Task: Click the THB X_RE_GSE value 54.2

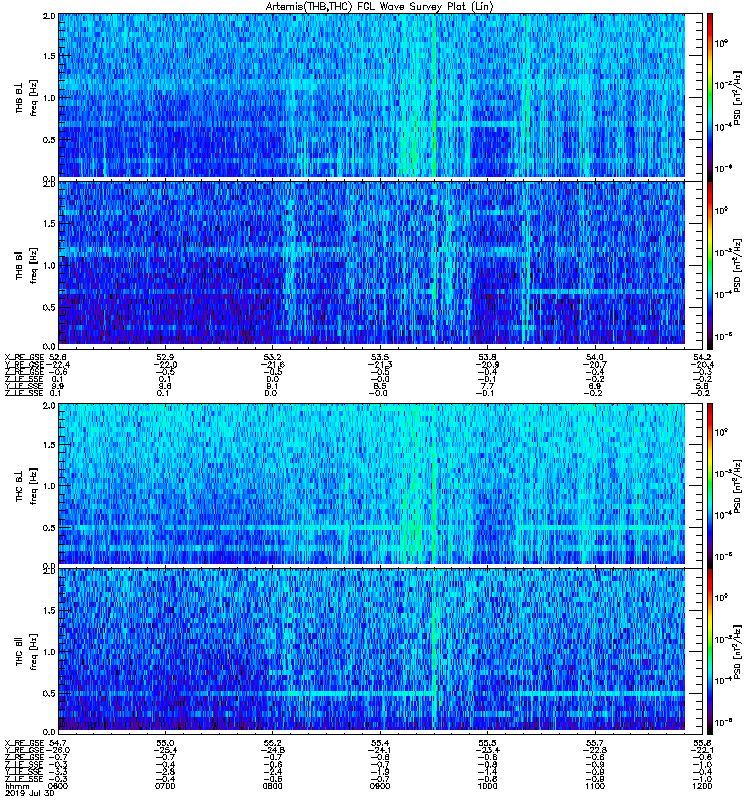Action: 702,357
